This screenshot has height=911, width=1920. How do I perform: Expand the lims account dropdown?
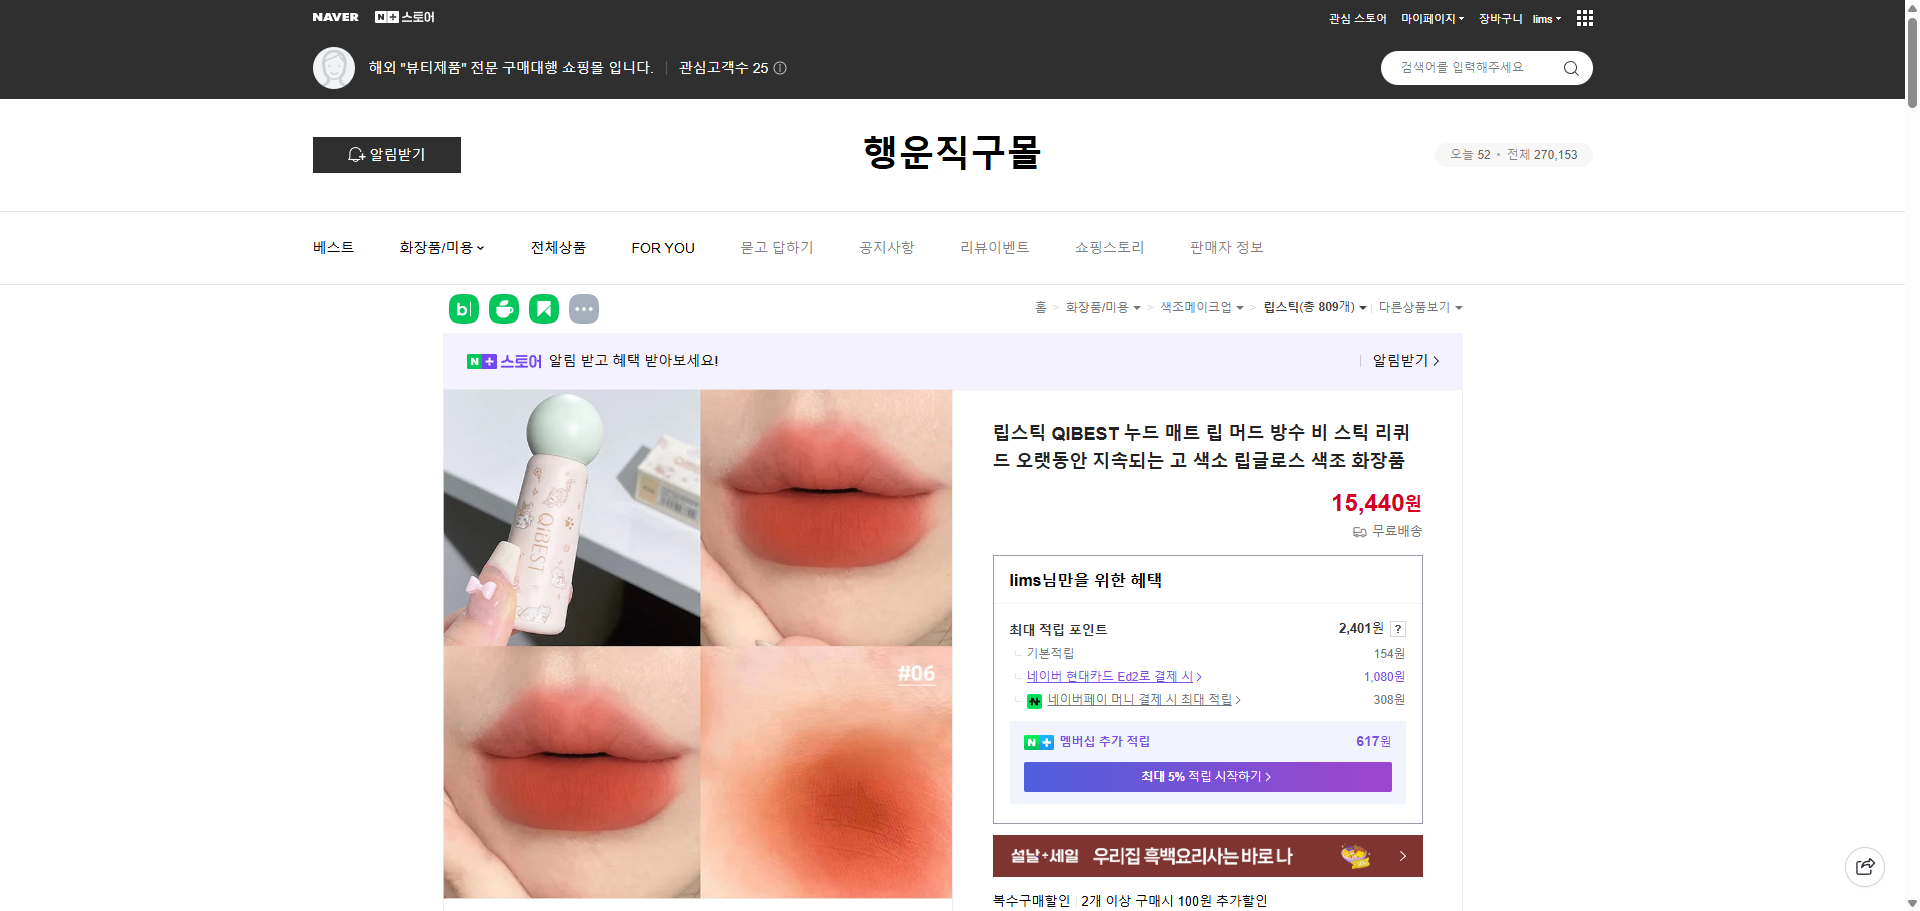click(1546, 18)
